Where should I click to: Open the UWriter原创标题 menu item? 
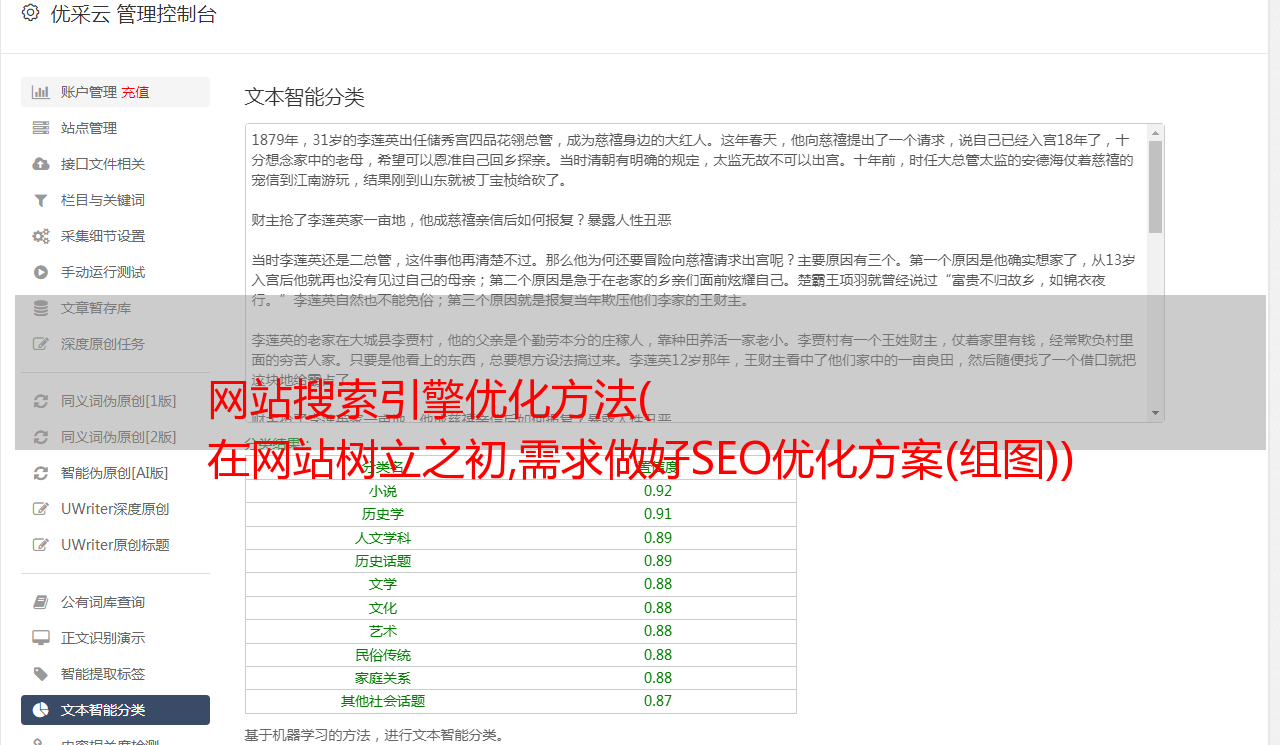coord(115,545)
